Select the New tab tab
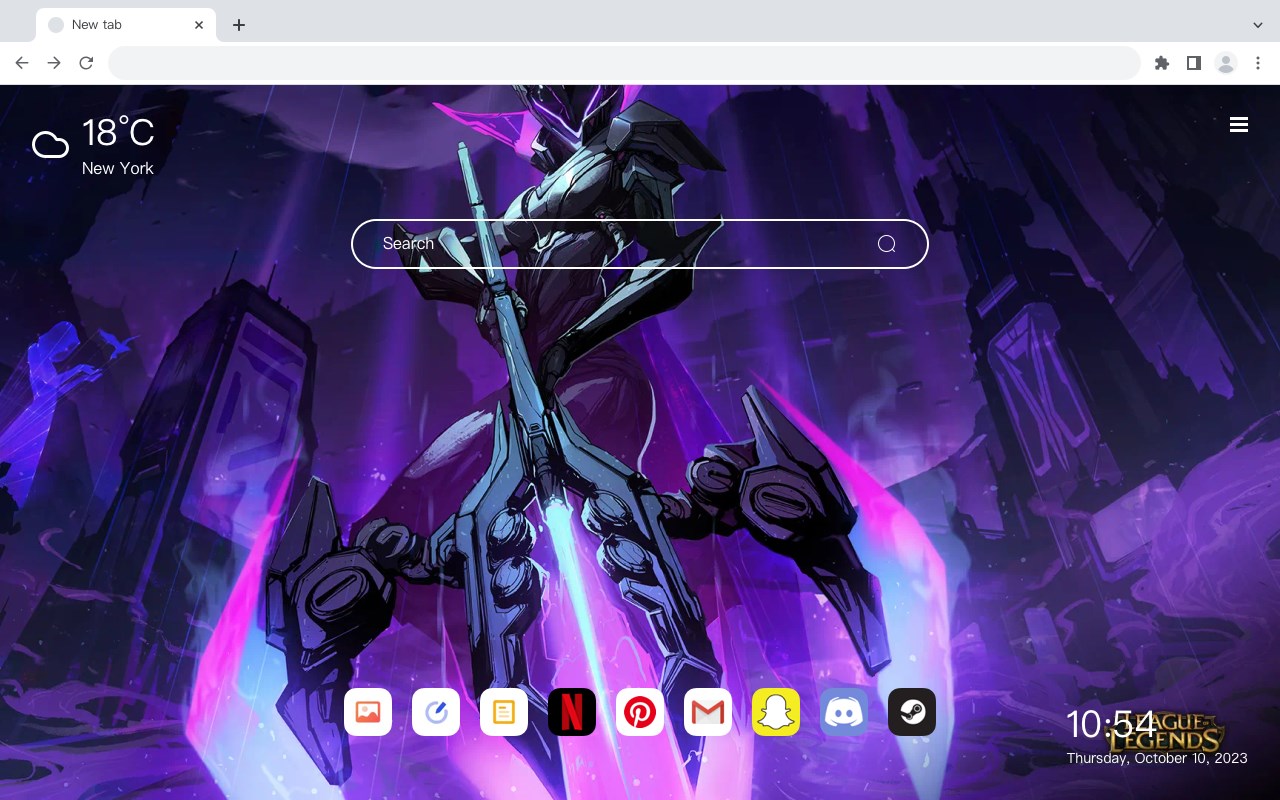Screen dimensions: 1280x800 coord(126,25)
